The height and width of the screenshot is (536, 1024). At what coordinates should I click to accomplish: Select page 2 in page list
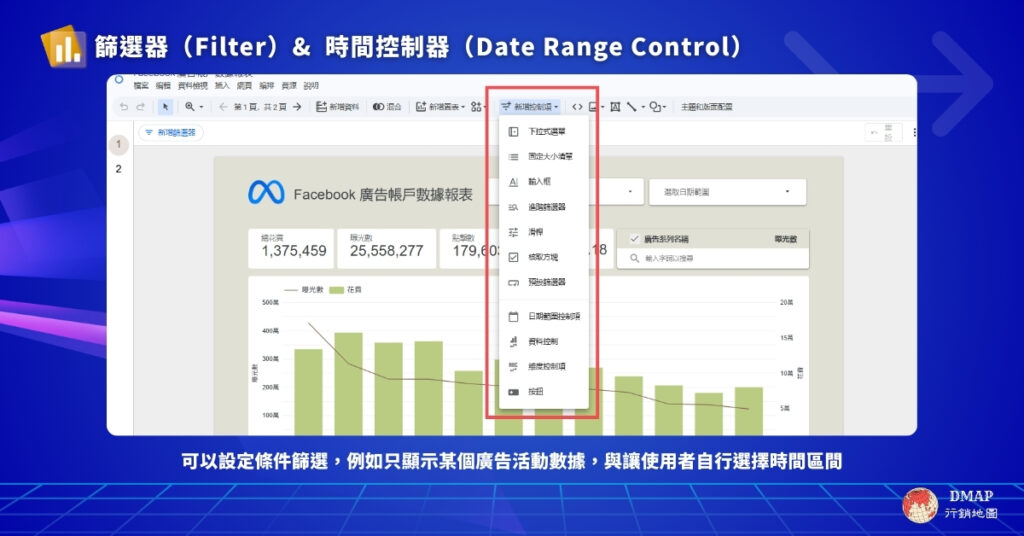click(x=118, y=169)
